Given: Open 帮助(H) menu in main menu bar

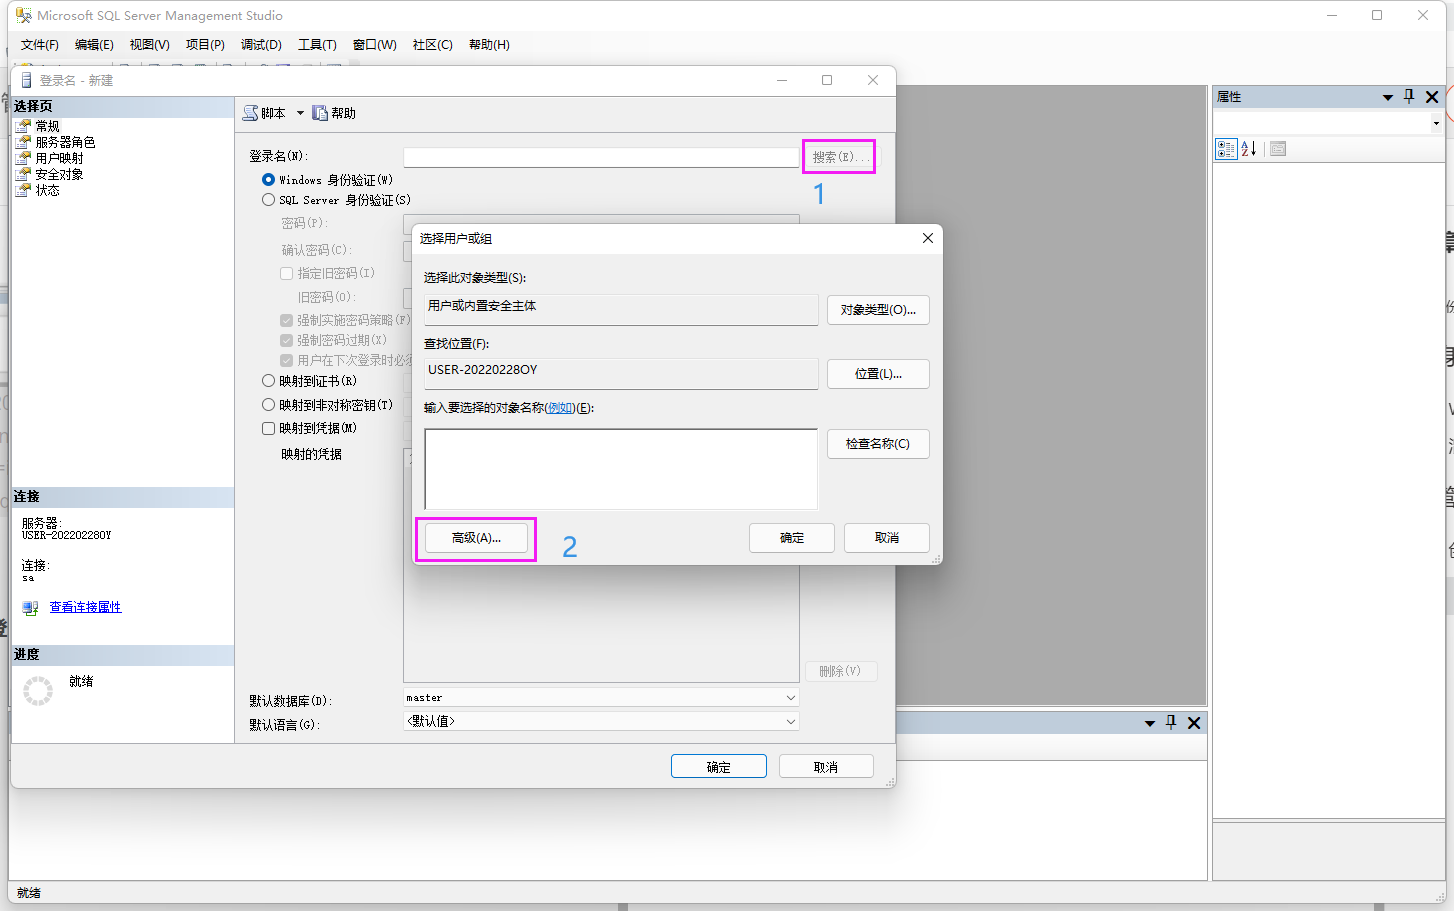Looking at the screenshot, I should coord(489,45).
